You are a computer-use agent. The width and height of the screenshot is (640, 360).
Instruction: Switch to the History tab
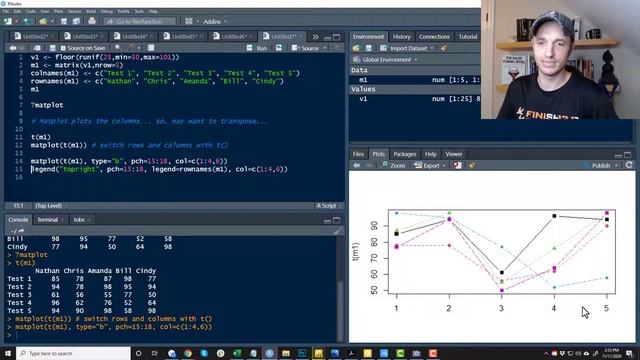click(x=401, y=37)
